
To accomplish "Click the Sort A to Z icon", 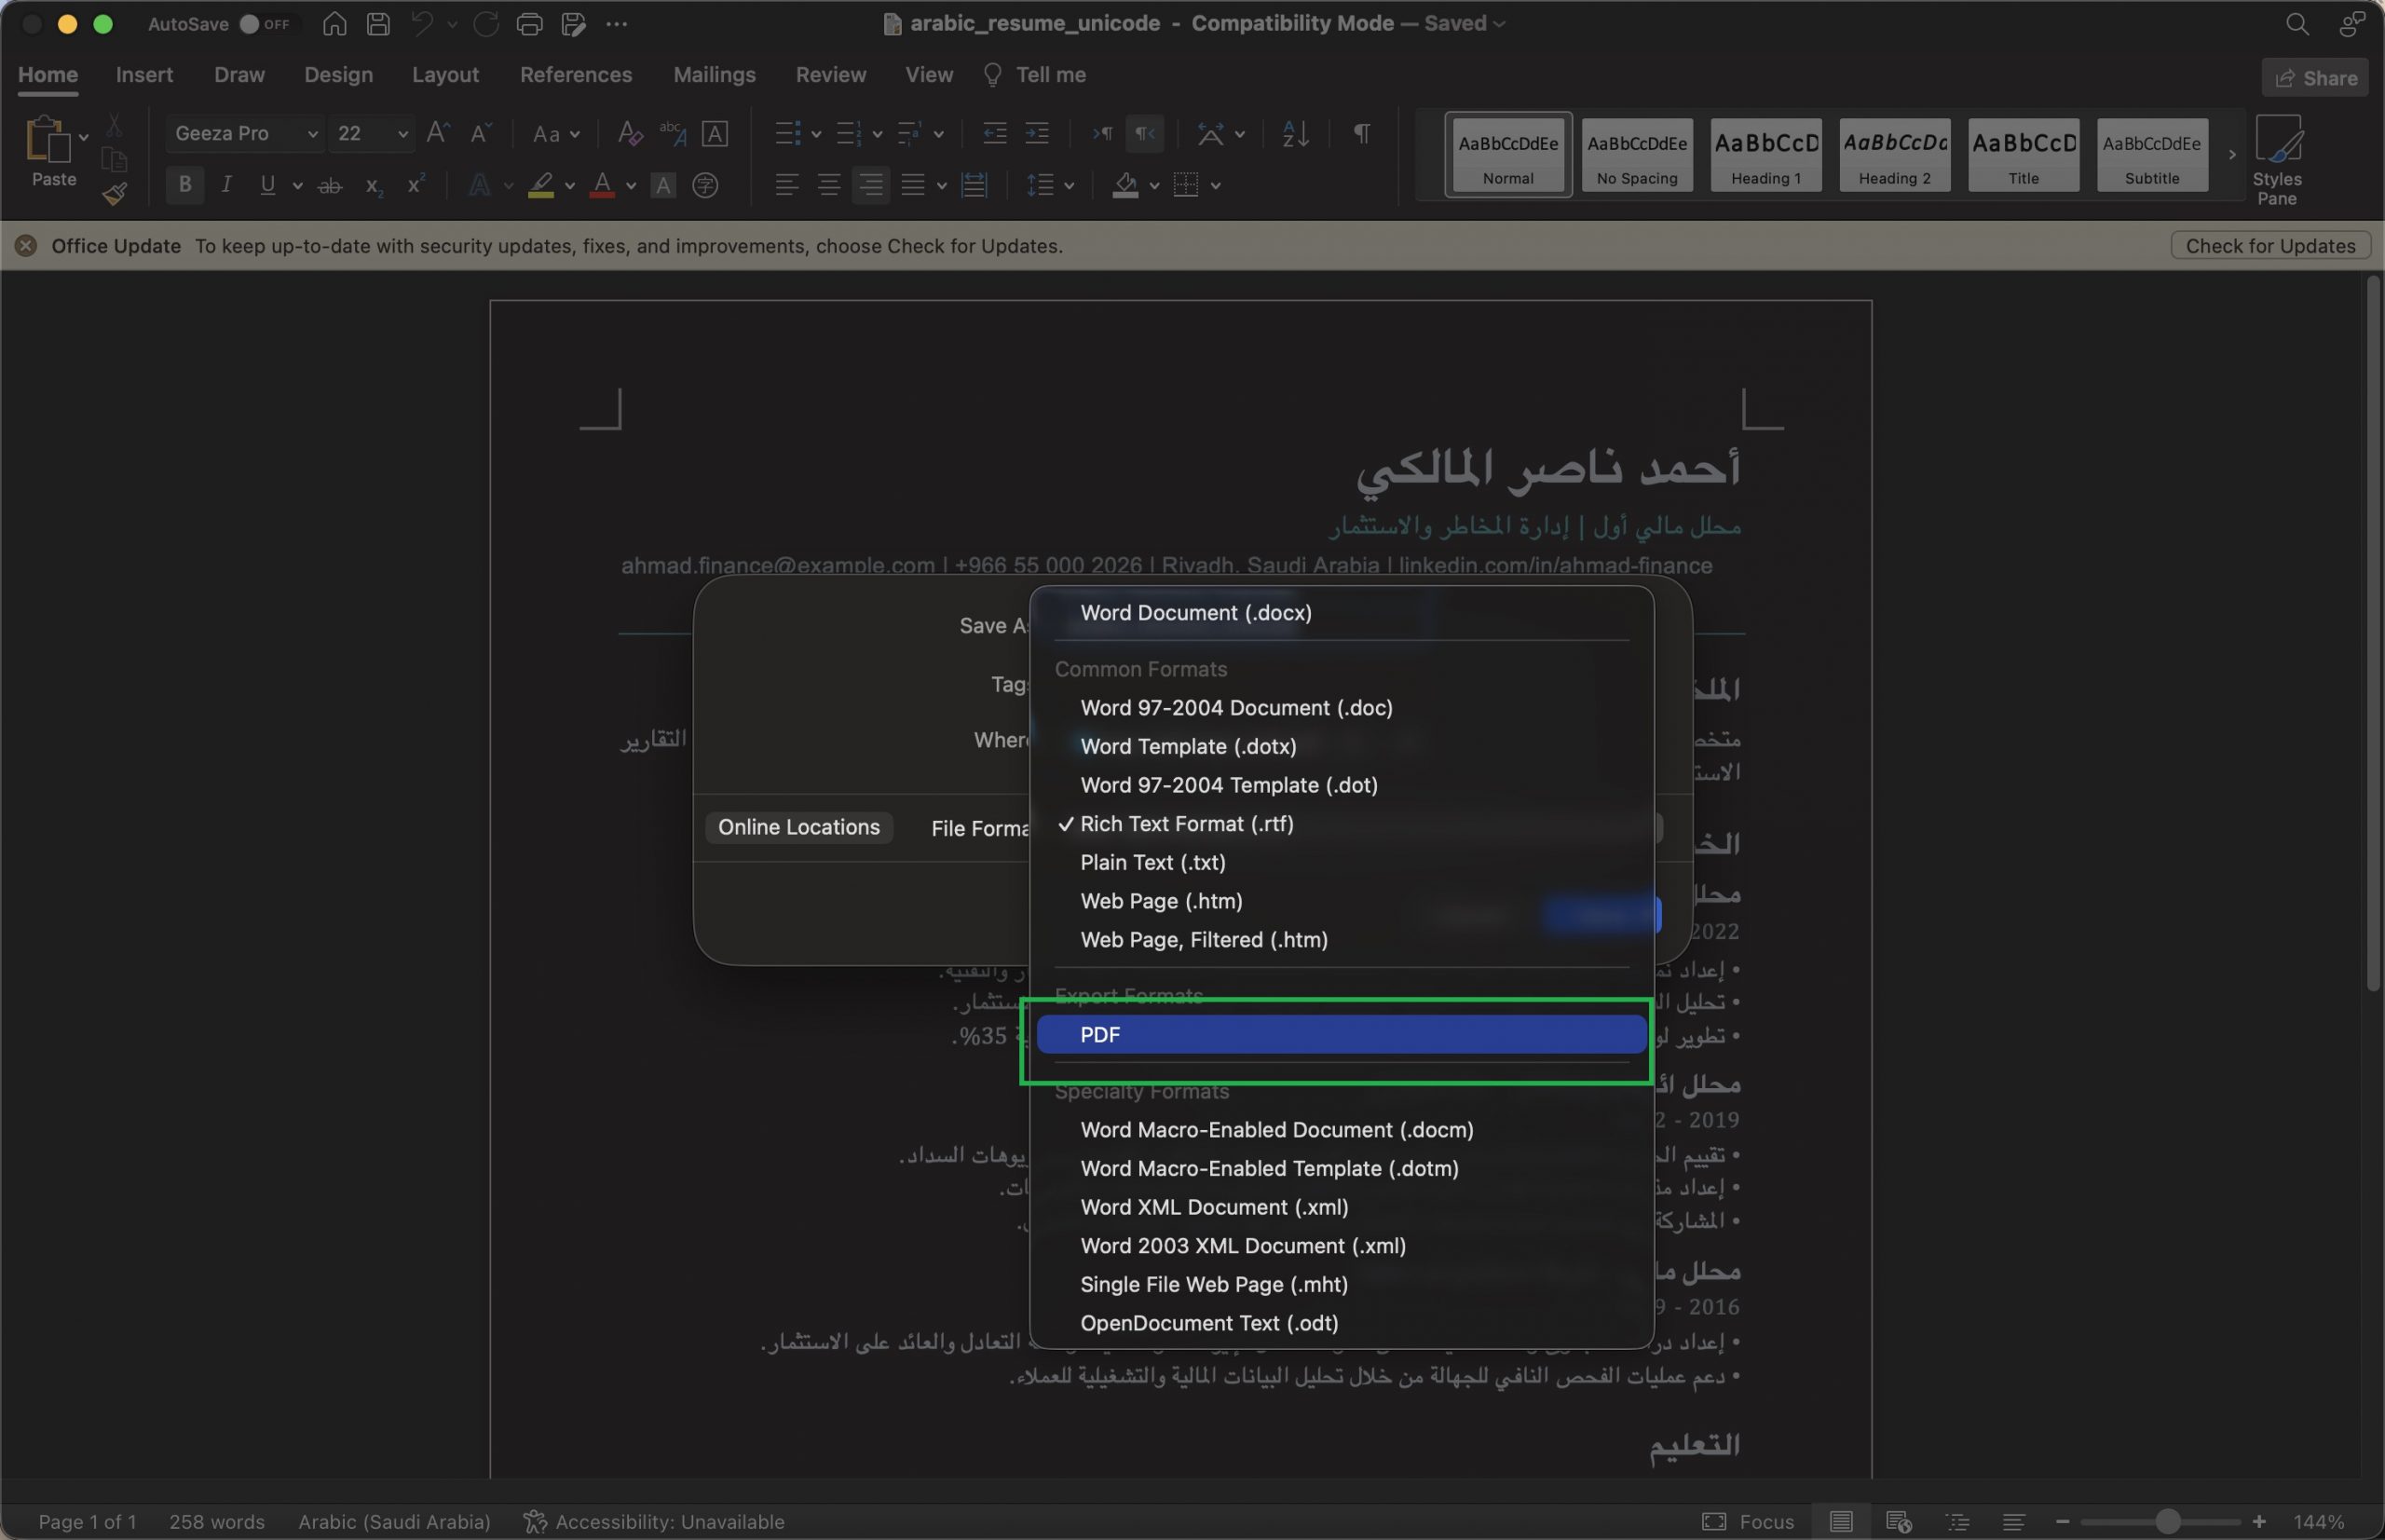I will (1295, 133).
